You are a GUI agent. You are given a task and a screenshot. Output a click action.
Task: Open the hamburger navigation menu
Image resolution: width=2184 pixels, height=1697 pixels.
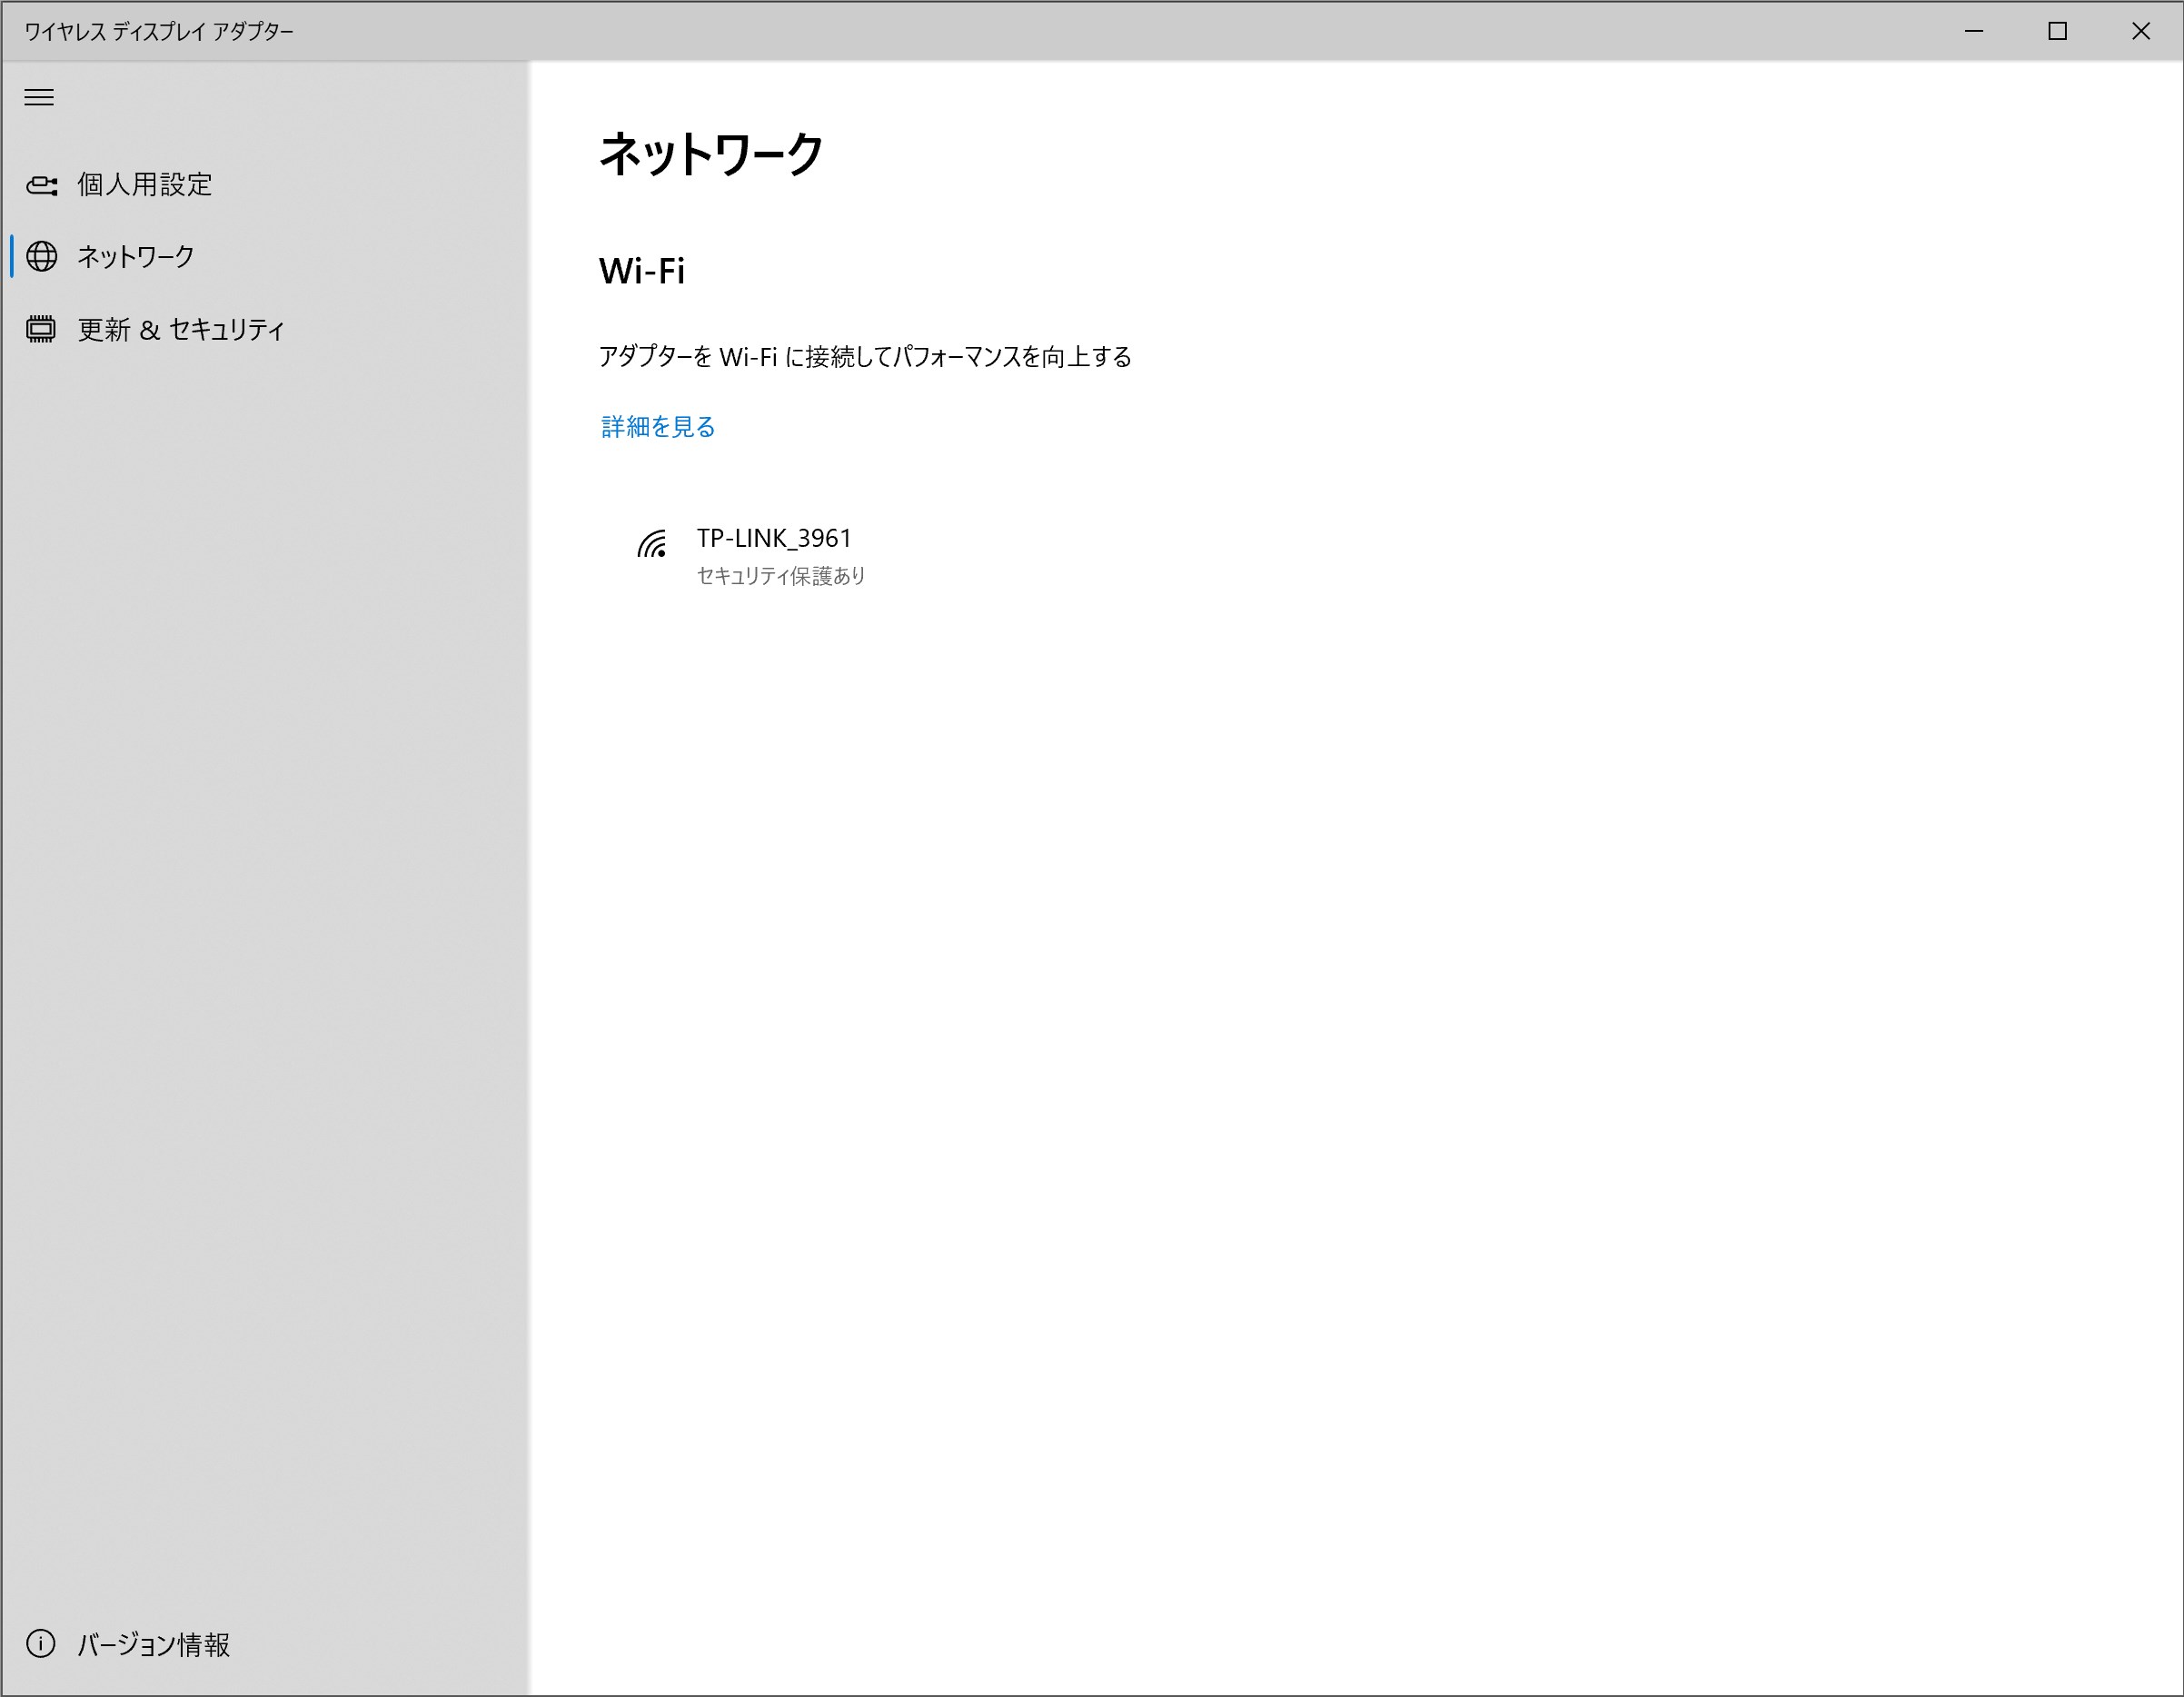tap(39, 97)
